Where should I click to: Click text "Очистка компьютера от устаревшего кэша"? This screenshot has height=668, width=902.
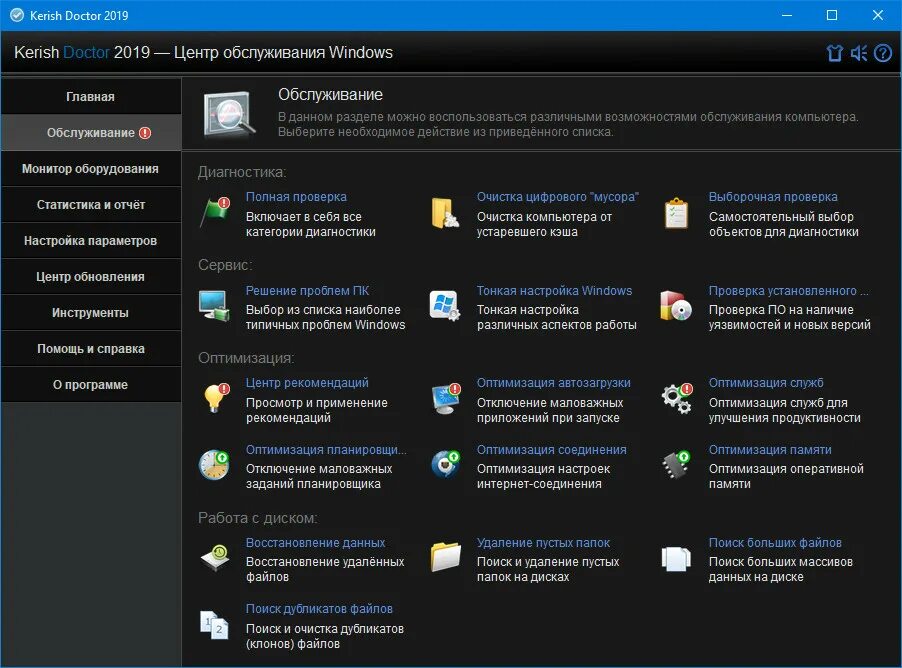click(x=544, y=224)
